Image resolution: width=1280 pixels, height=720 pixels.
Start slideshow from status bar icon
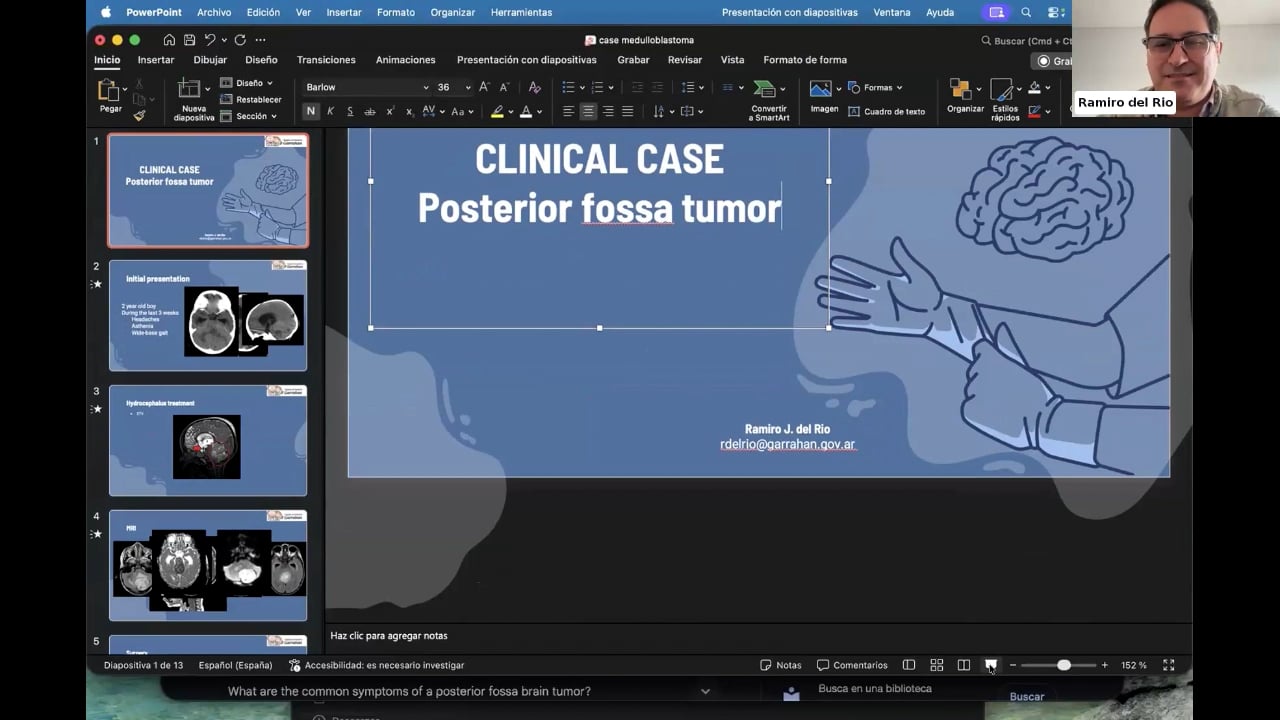click(991, 665)
